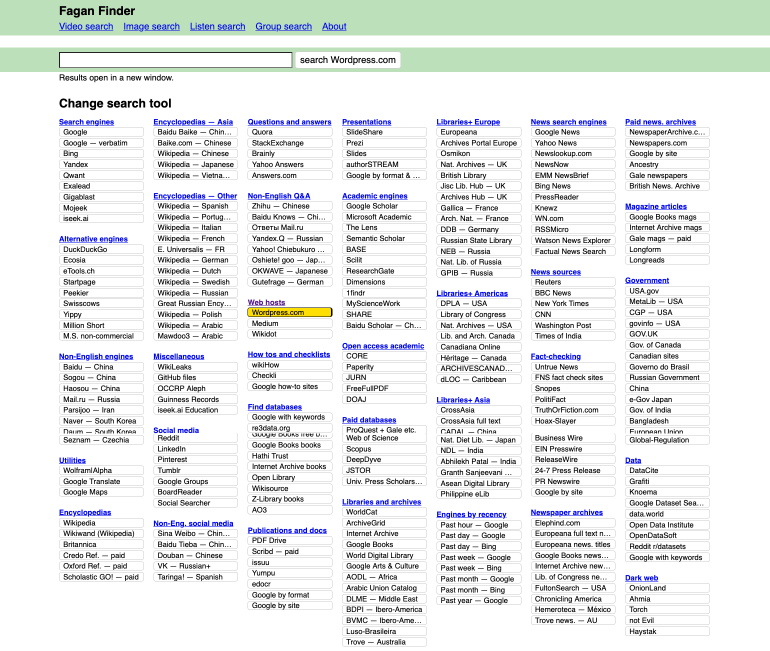The image size is (770, 651).
Task: Choose British Library search tool
Action: click(x=479, y=175)
